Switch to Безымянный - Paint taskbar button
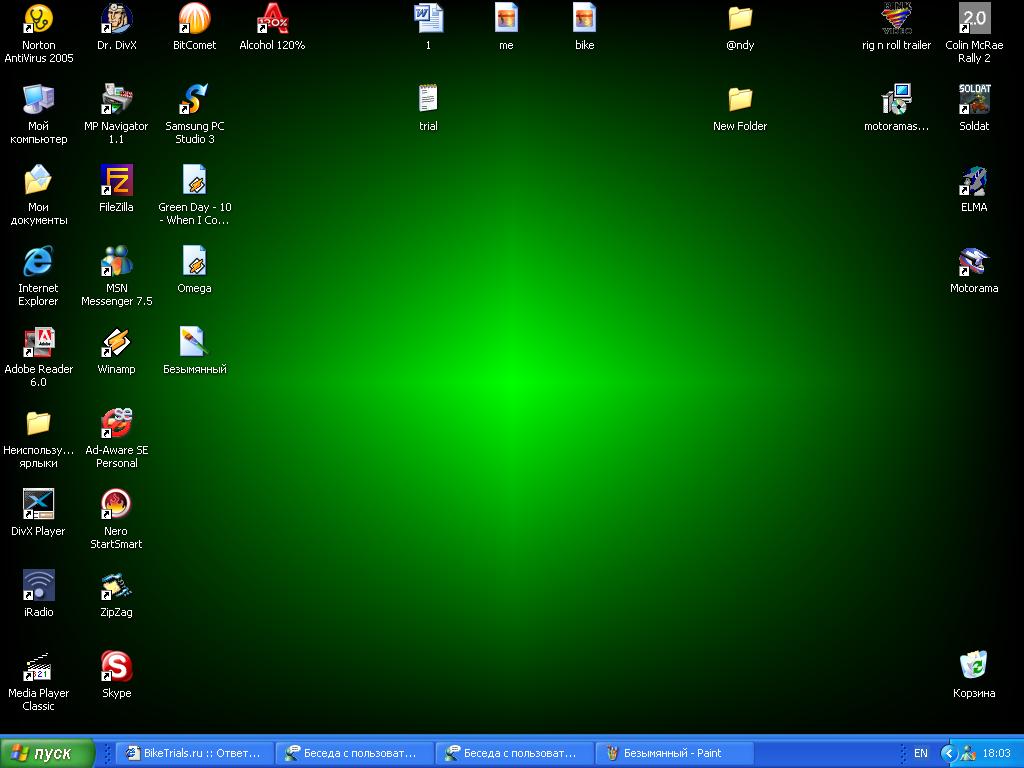Image resolution: width=1024 pixels, height=768 pixels. tap(672, 753)
